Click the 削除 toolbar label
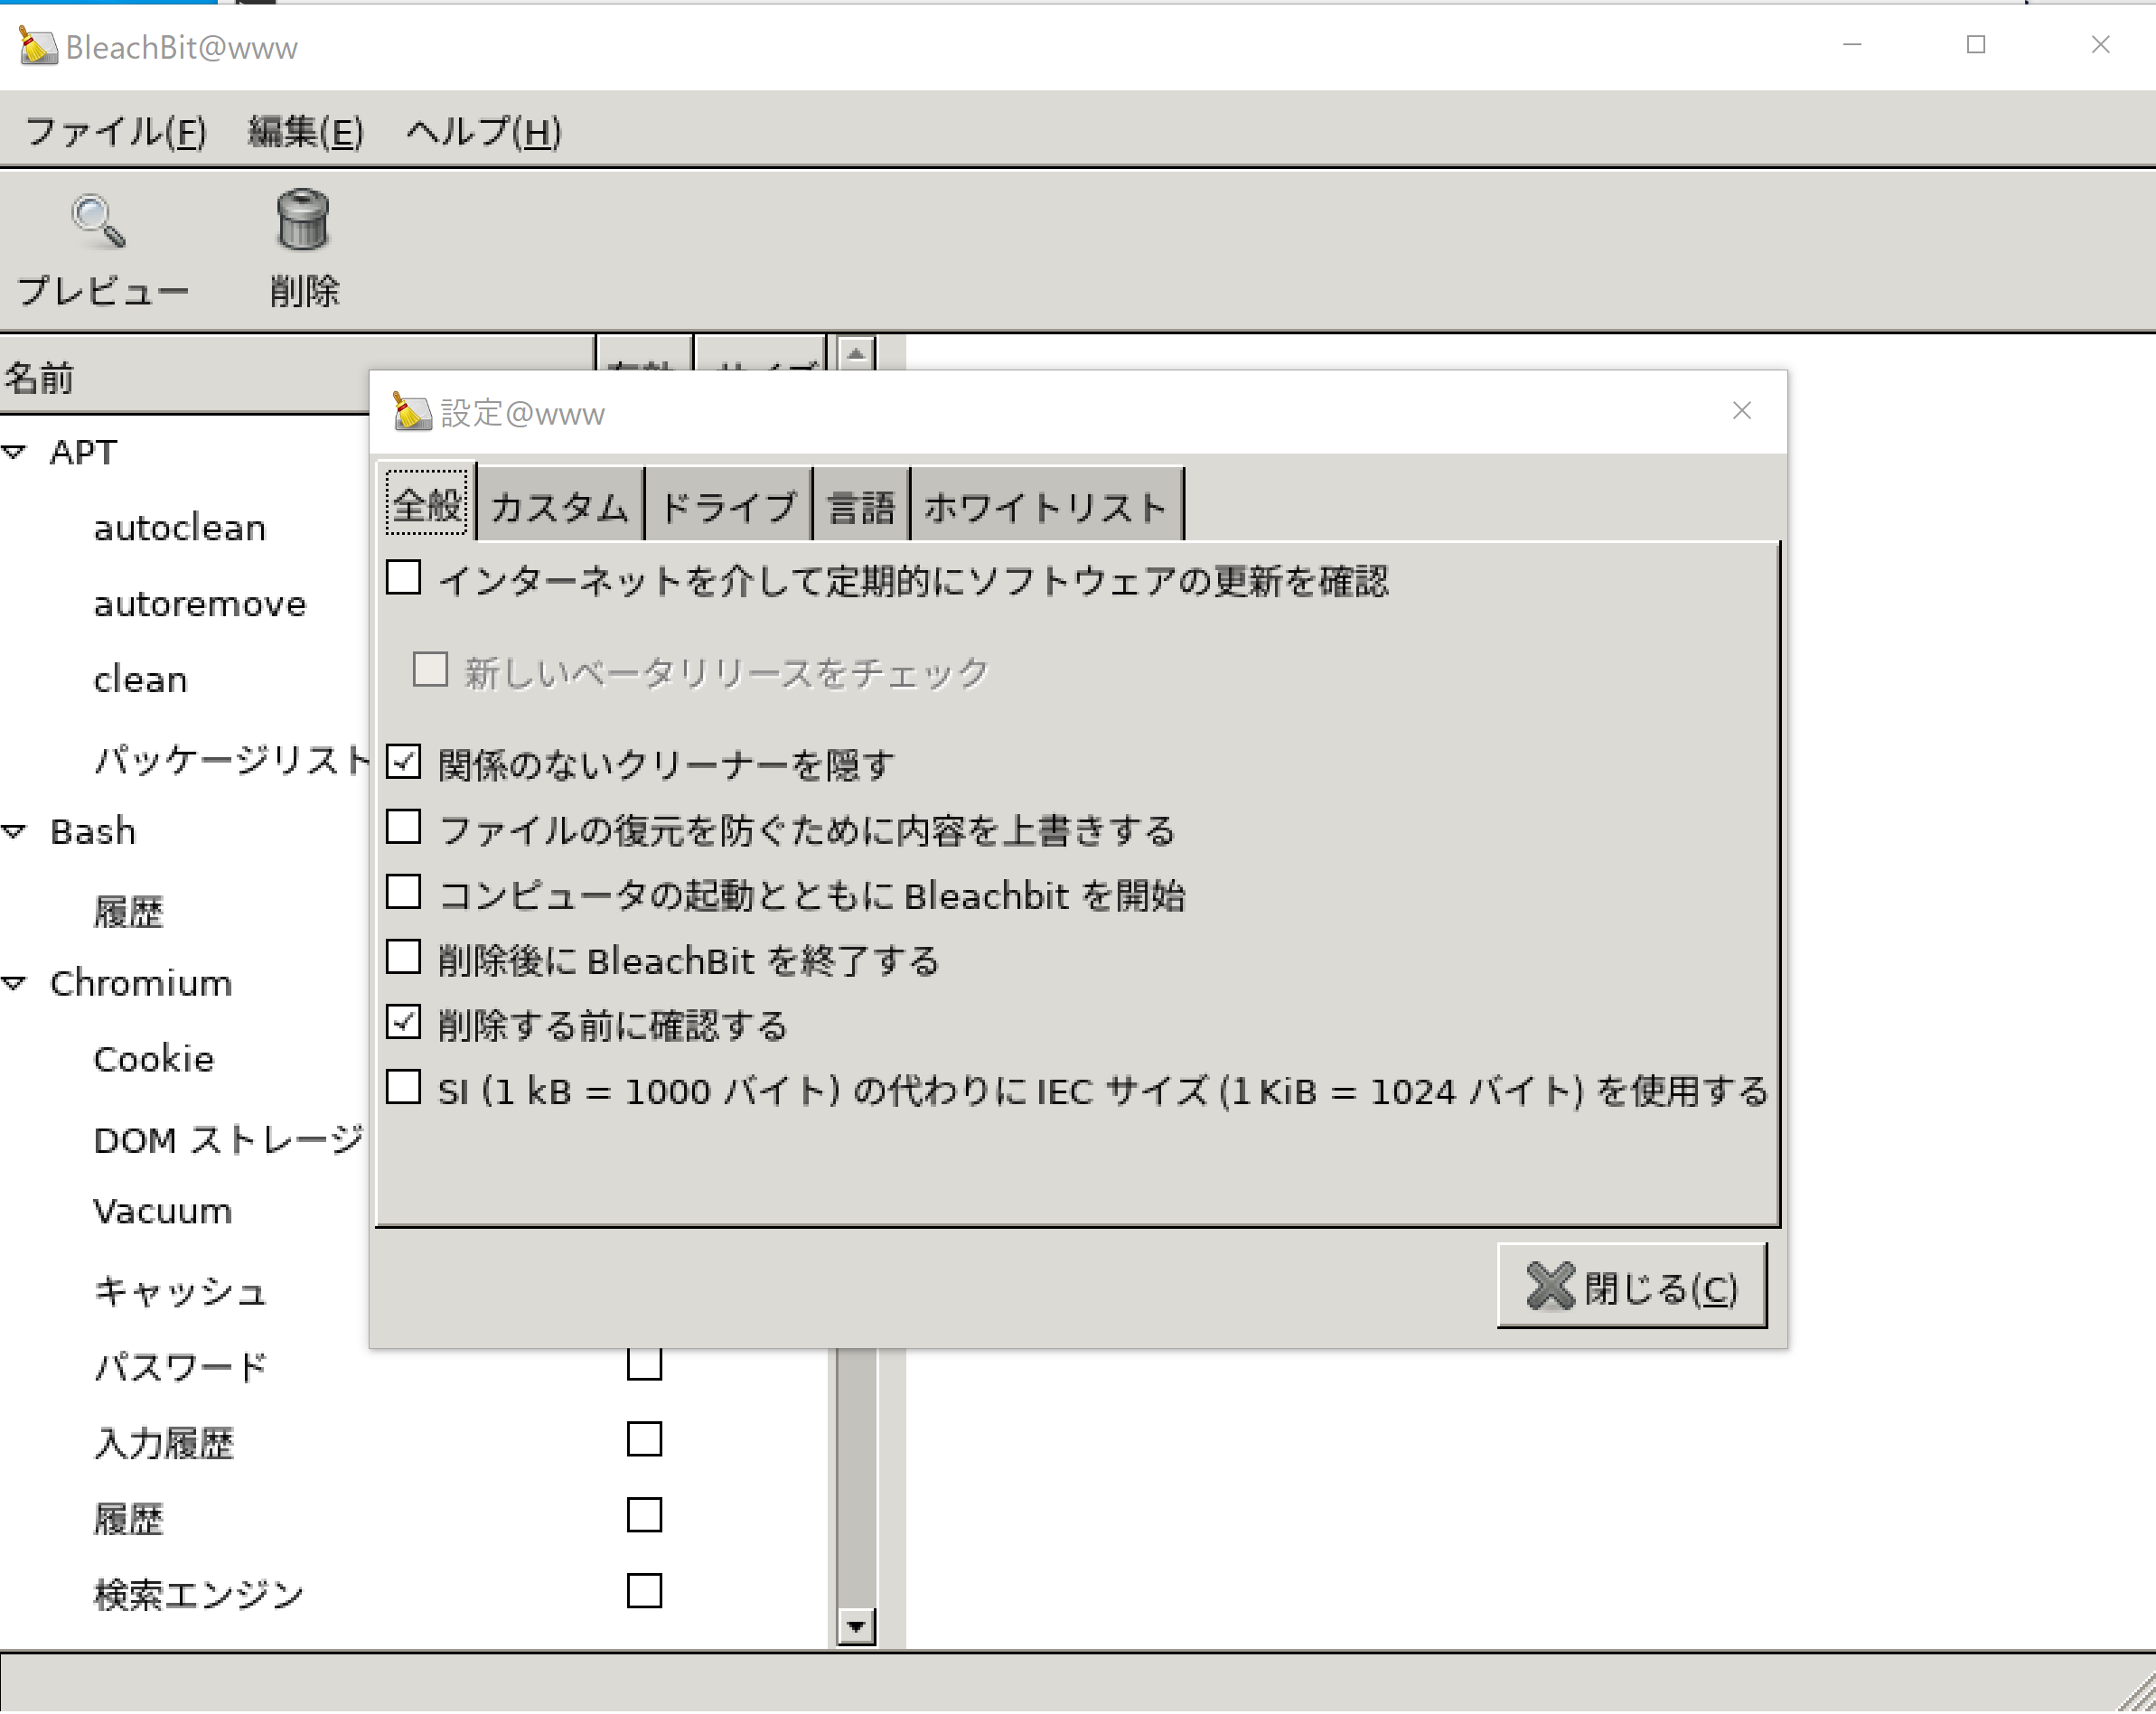Image resolution: width=2156 pixels, height=1714 pixels. point(304,291)
